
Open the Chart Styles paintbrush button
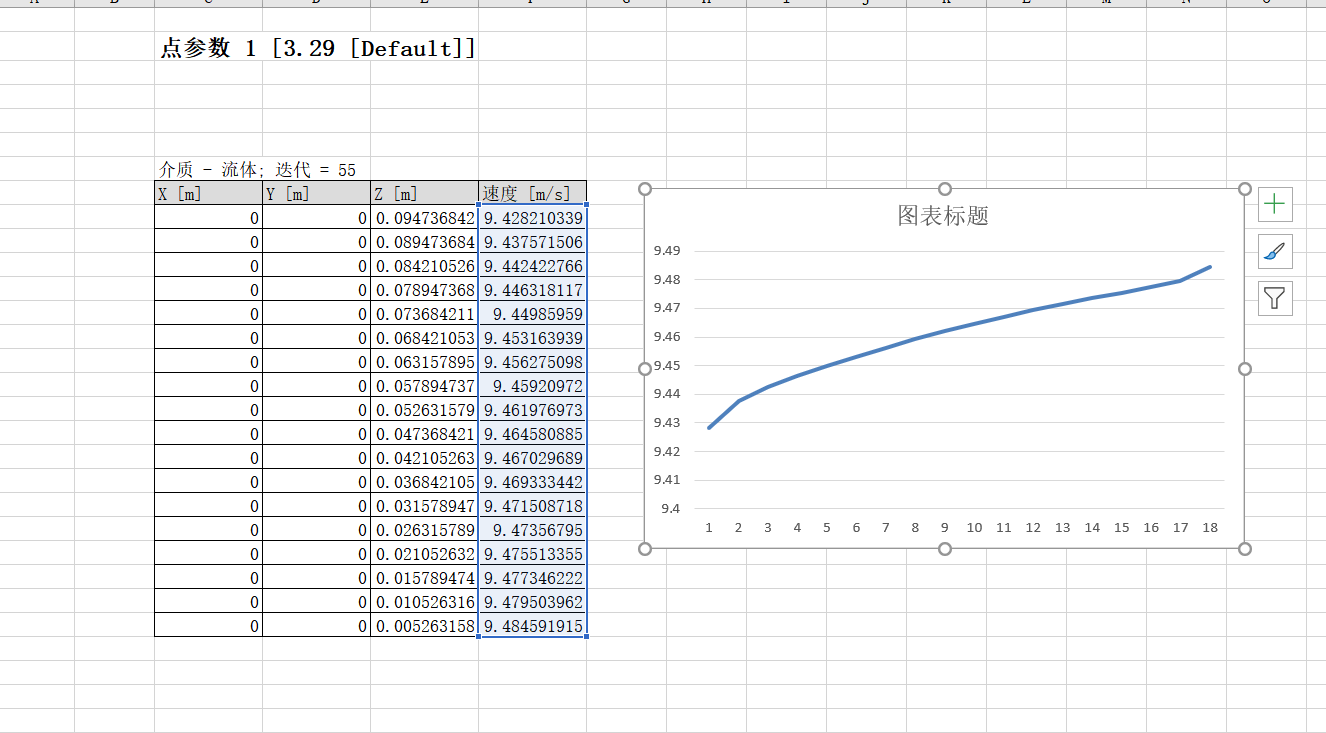pos(1275,251)
